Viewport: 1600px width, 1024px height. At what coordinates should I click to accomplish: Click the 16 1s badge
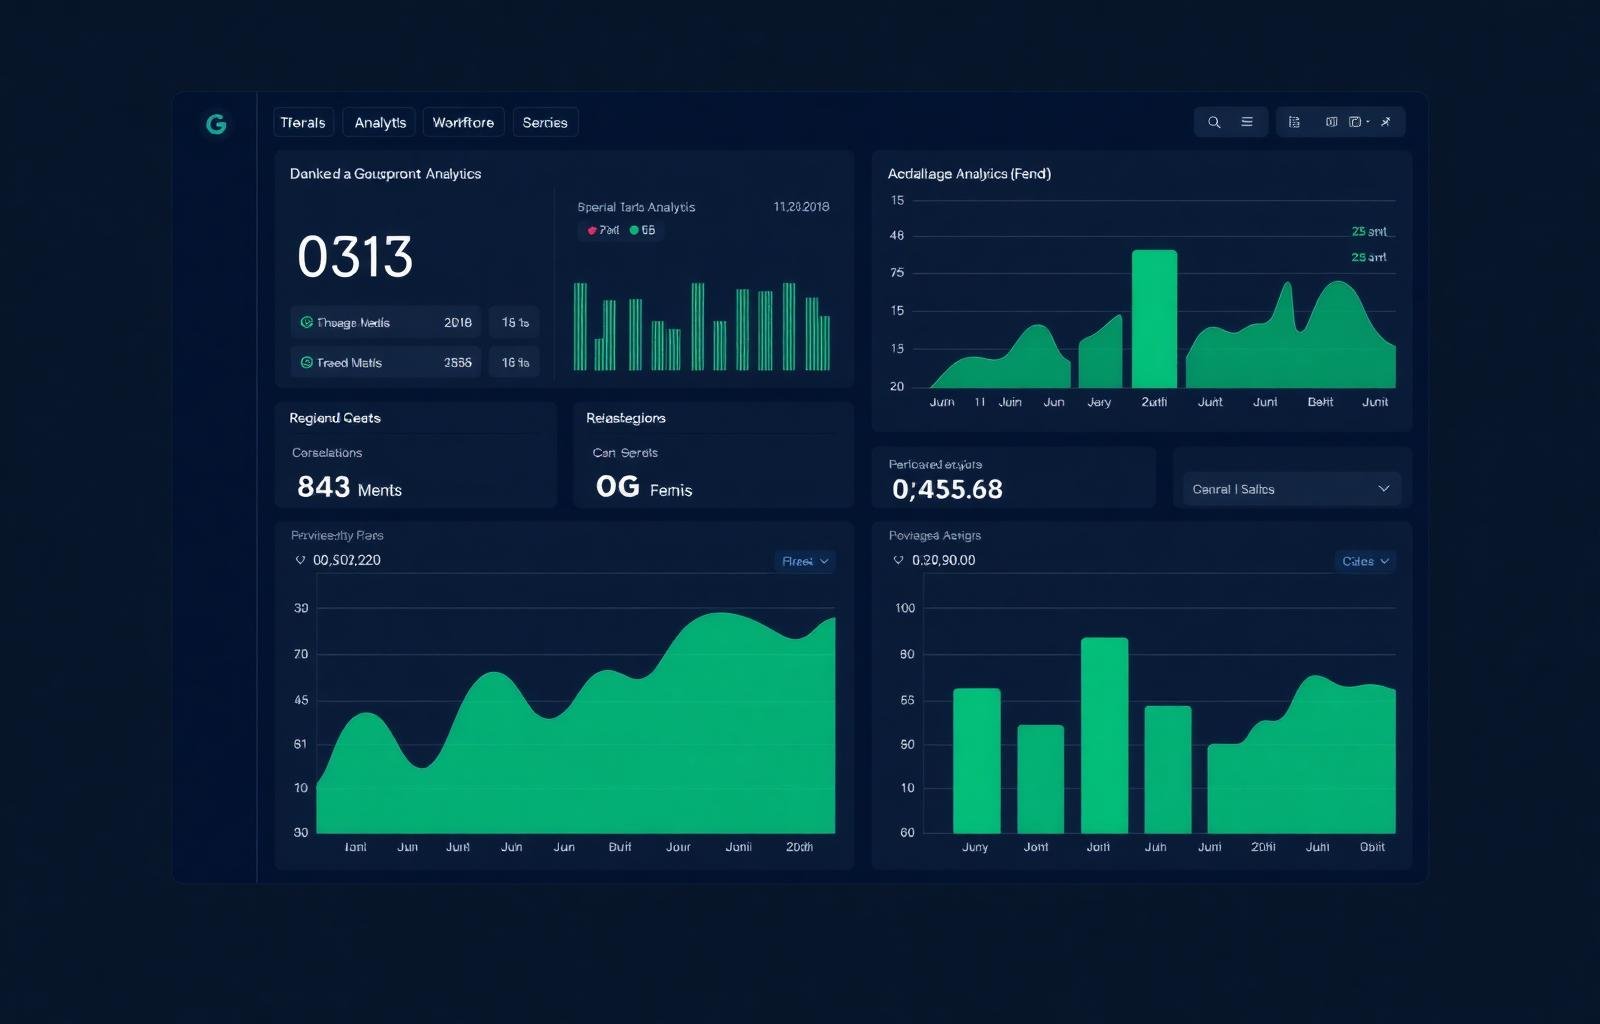515,362
